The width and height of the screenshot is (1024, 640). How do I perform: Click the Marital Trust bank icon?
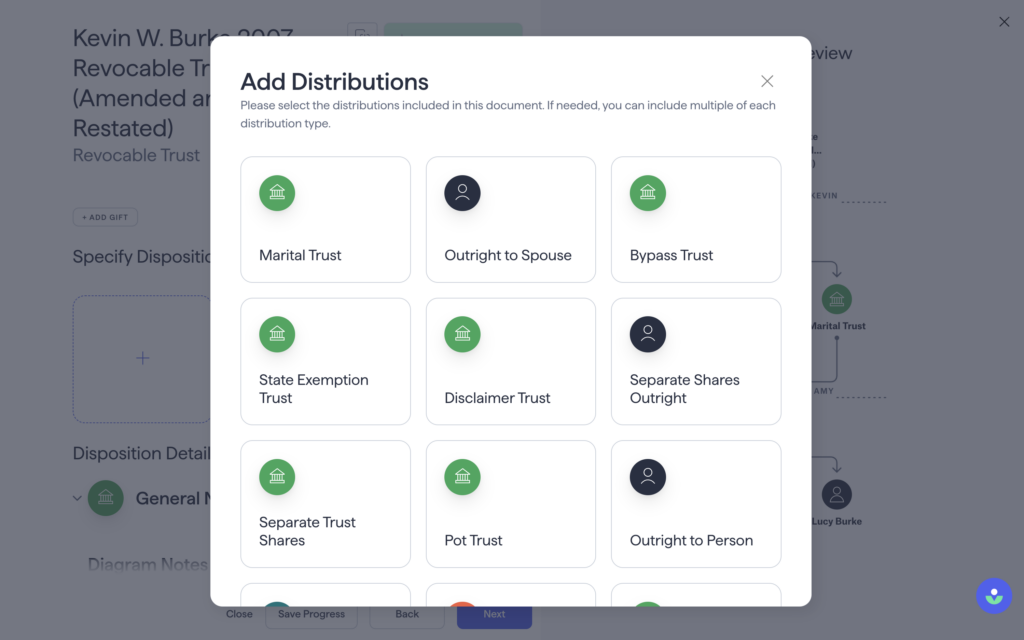click(277, 193)
